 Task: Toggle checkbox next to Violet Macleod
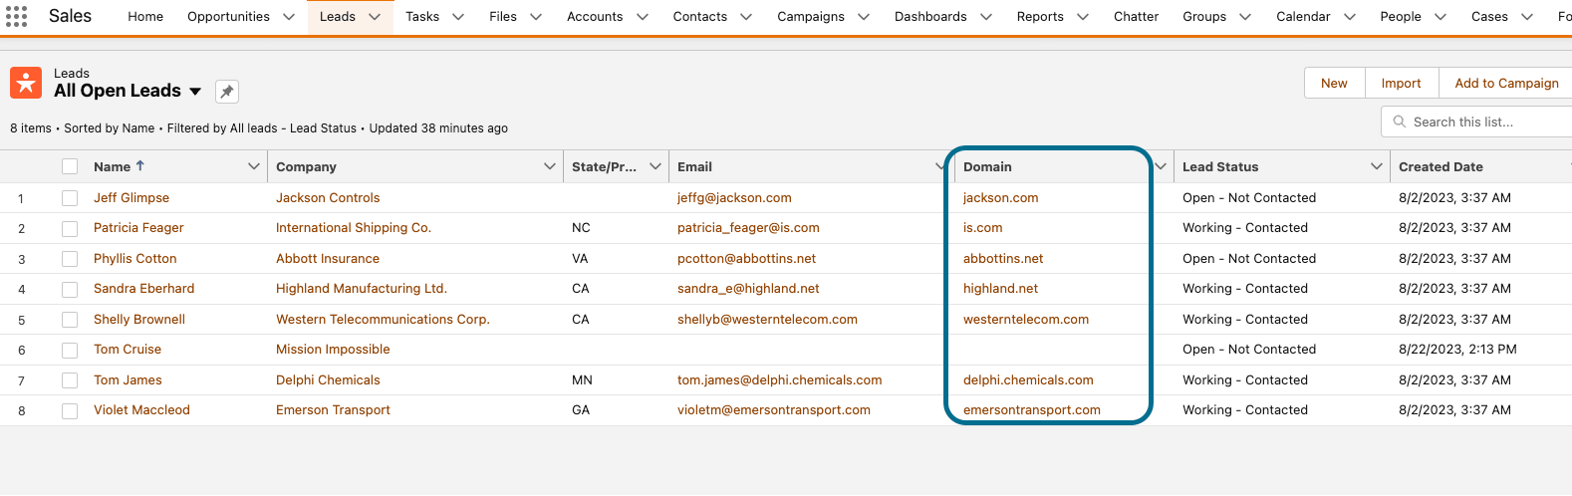70,411
